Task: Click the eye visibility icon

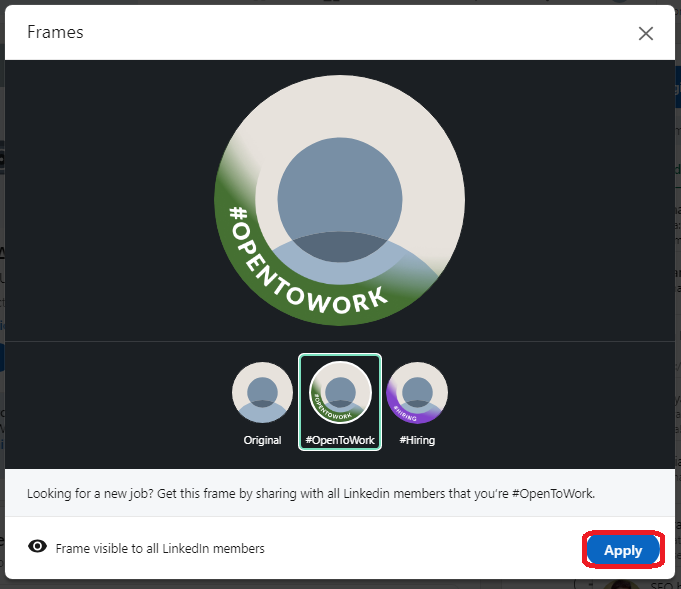Action: pyautogui.click(x=37, y=546)
